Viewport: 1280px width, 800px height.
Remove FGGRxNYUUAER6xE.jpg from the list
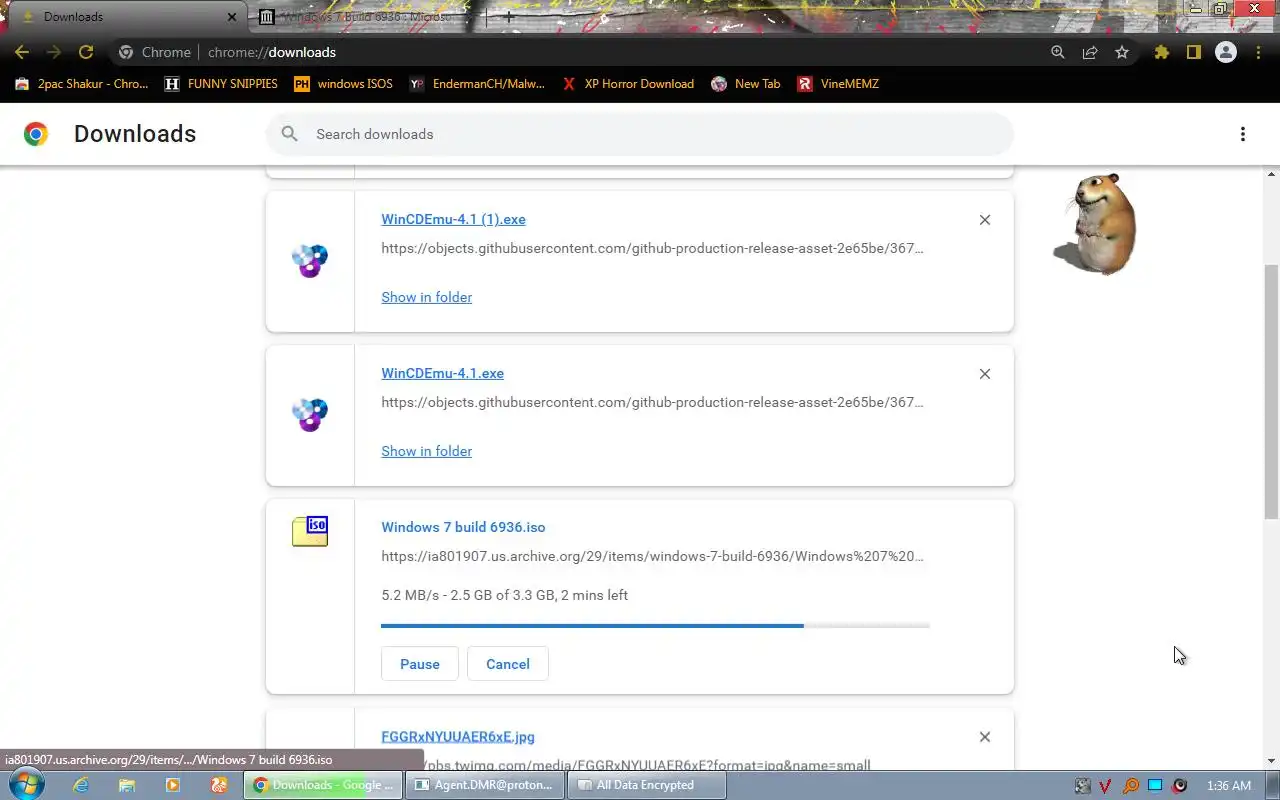985,737
